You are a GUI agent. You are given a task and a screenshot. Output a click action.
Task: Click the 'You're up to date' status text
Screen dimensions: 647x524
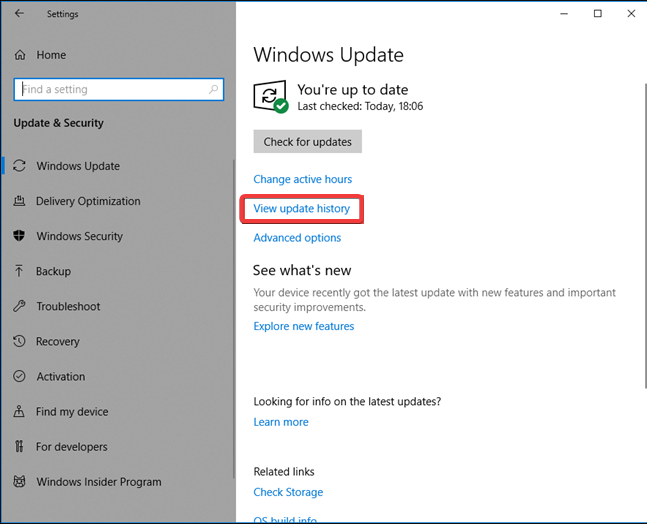coord(353,90)
